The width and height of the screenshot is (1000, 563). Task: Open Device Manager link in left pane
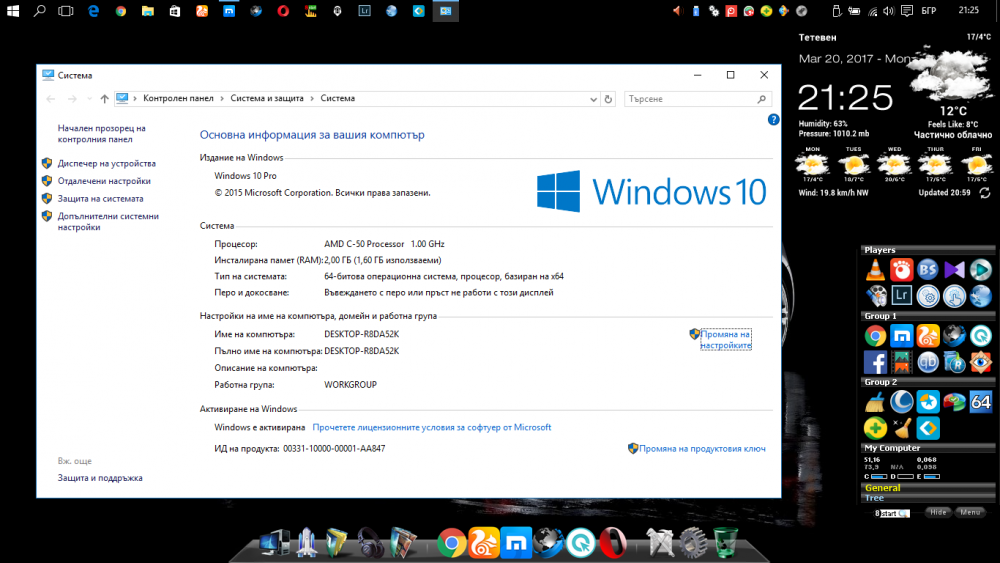tap(107, 163)
